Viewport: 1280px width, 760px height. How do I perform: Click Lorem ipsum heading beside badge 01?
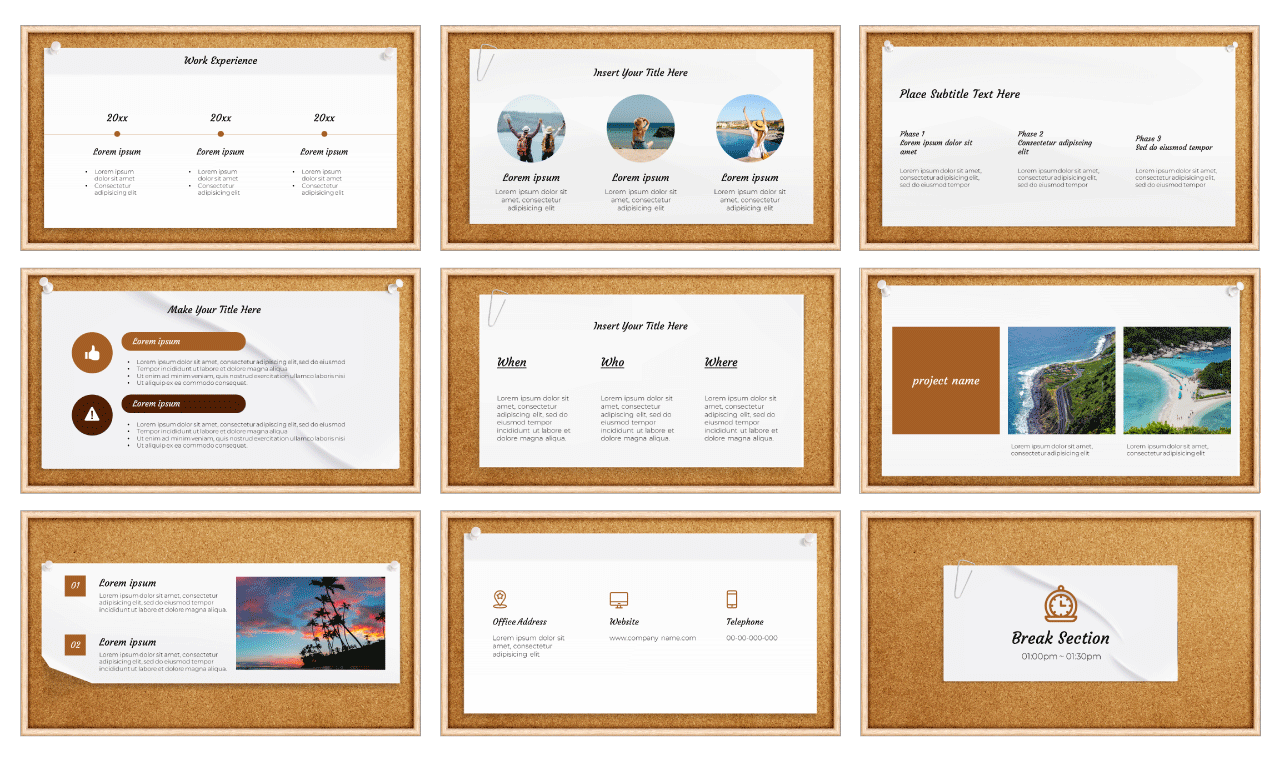click(x=127, y=583)
